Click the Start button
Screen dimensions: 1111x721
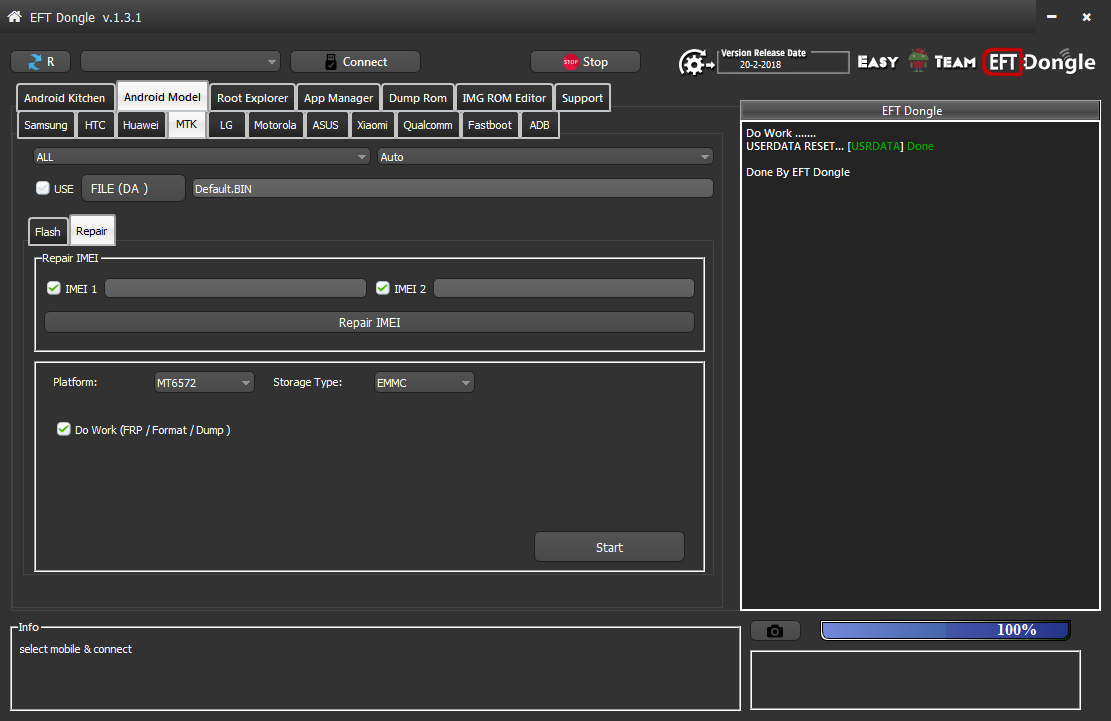tap(609, 547)
